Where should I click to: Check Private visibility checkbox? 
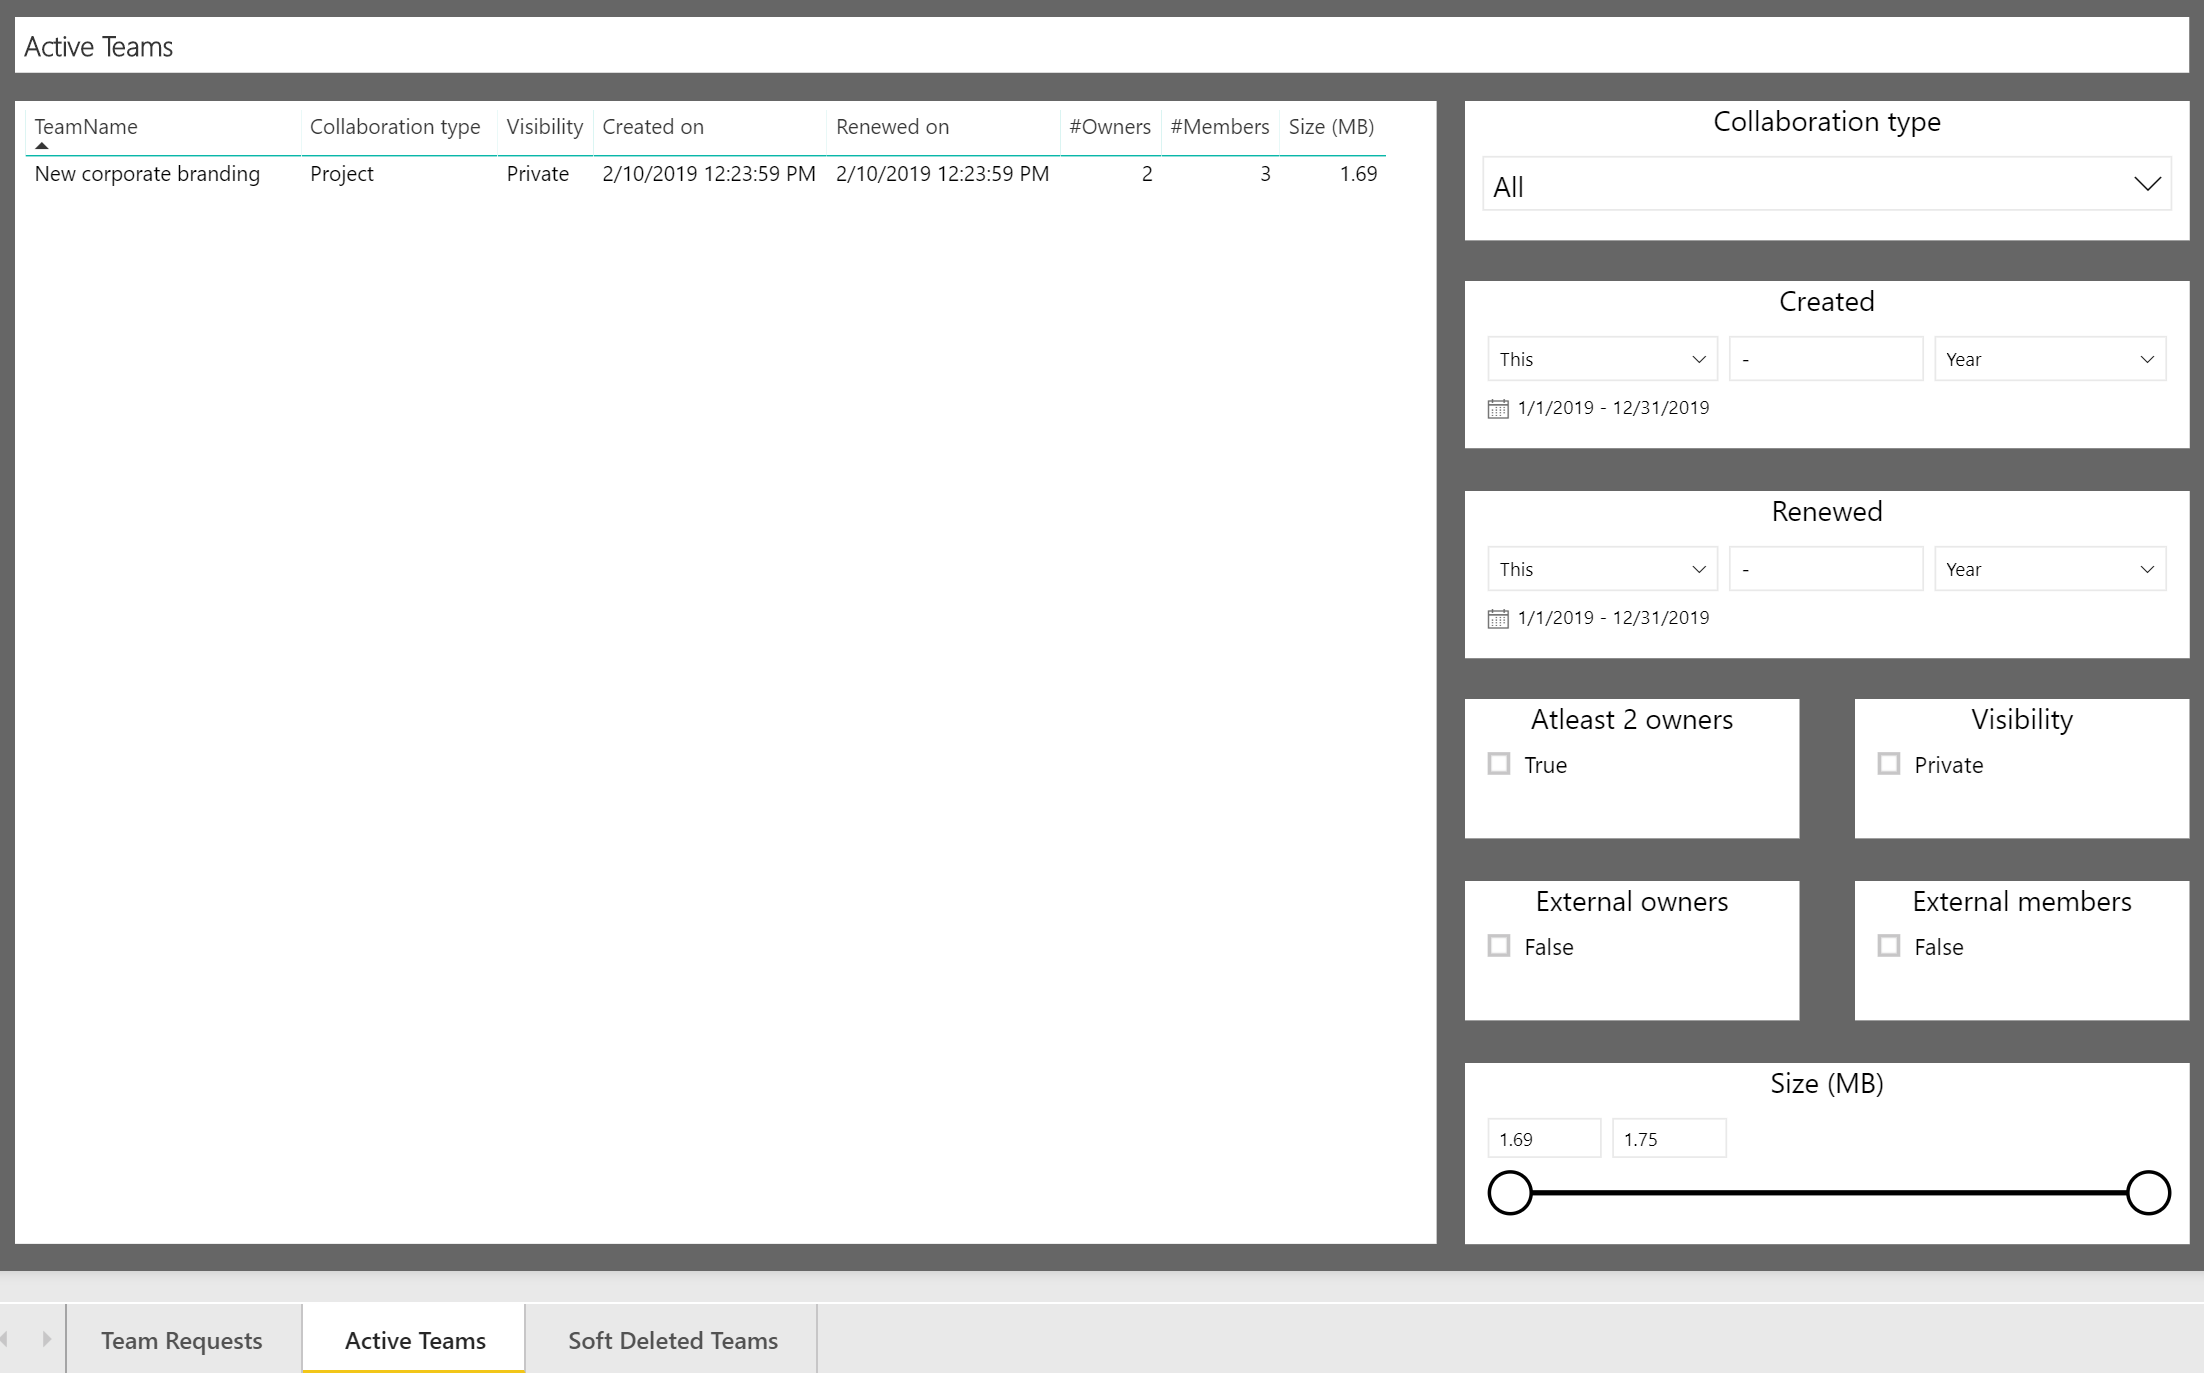(1888, 764)
